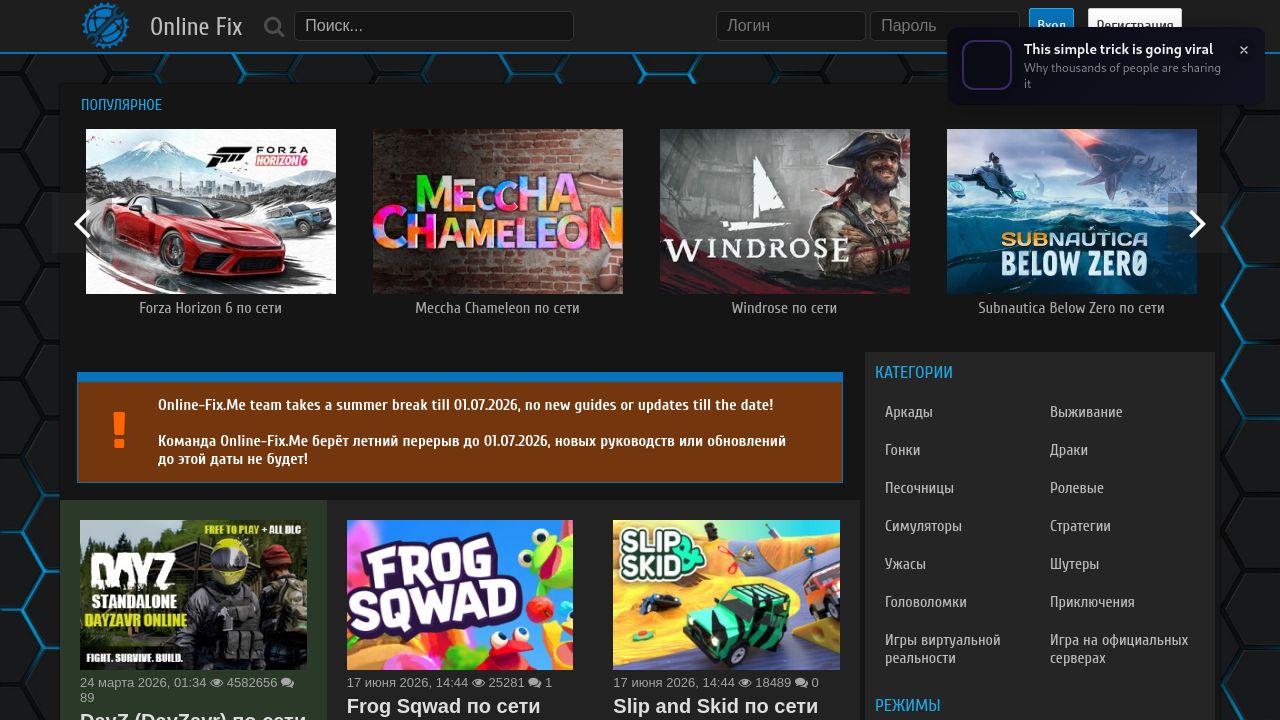Open the Драки category
The width and height of the screenshot is (1280, 720).
click(1069, 450)
